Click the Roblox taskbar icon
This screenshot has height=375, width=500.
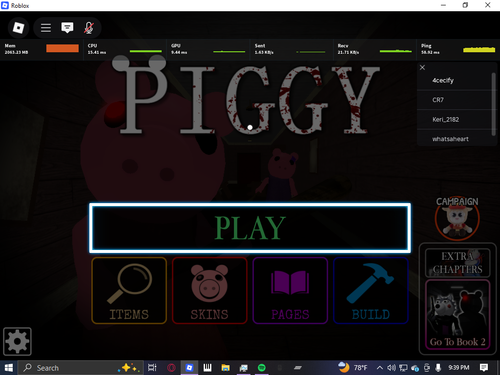pos(189,368)
